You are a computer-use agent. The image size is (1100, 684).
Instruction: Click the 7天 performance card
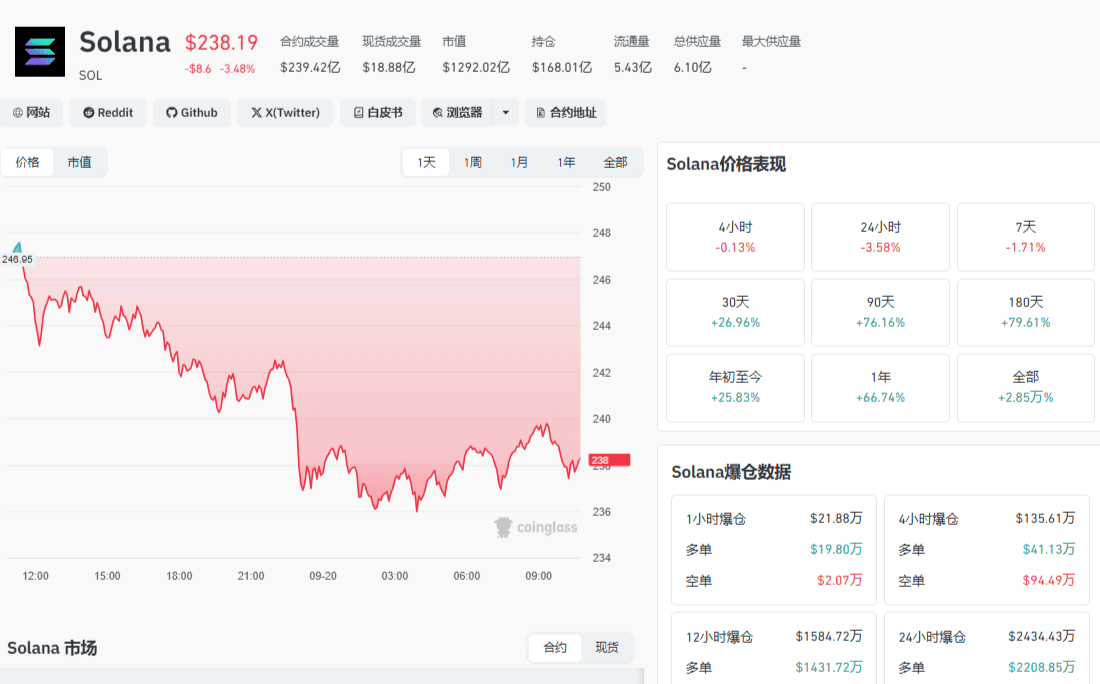tap(1026, 237)
